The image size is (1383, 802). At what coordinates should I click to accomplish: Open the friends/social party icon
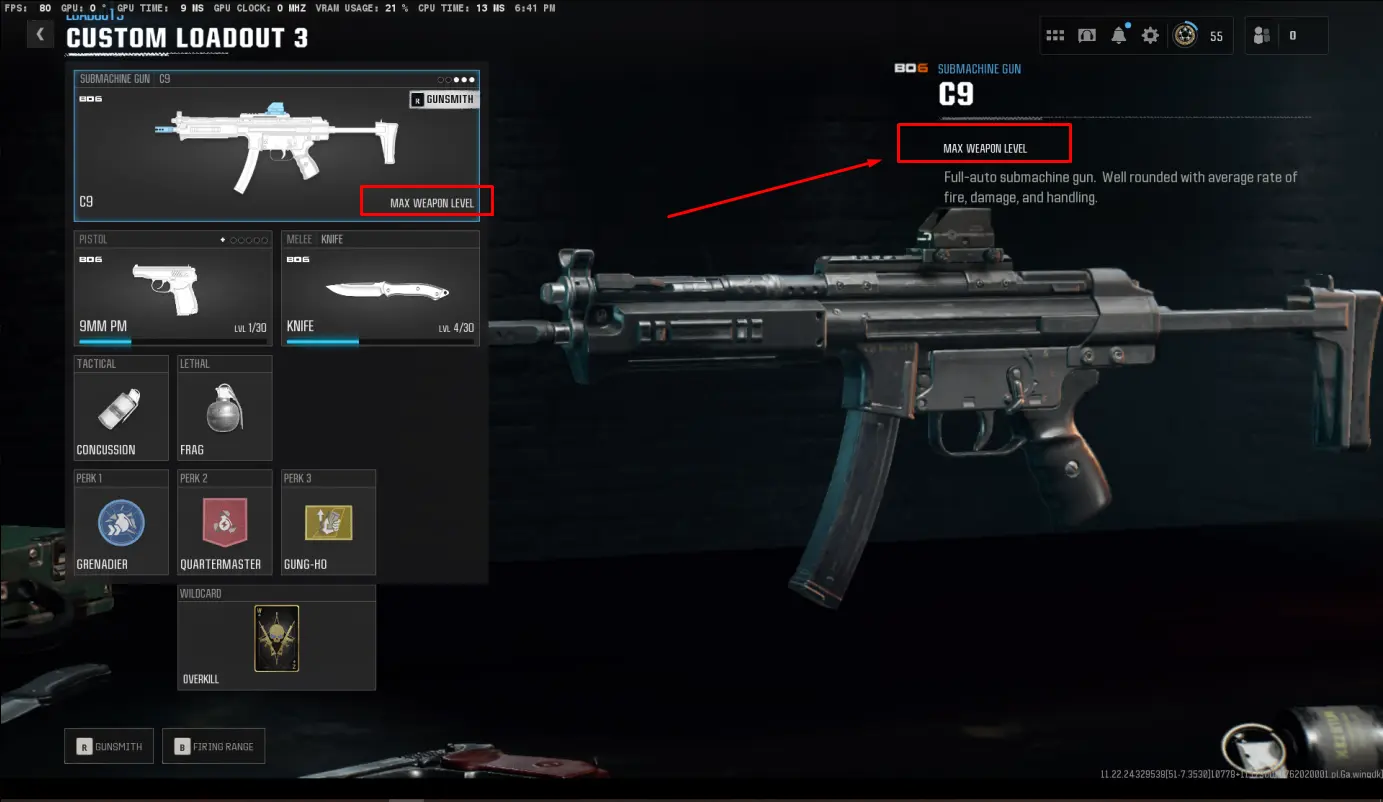point(1262,36)
